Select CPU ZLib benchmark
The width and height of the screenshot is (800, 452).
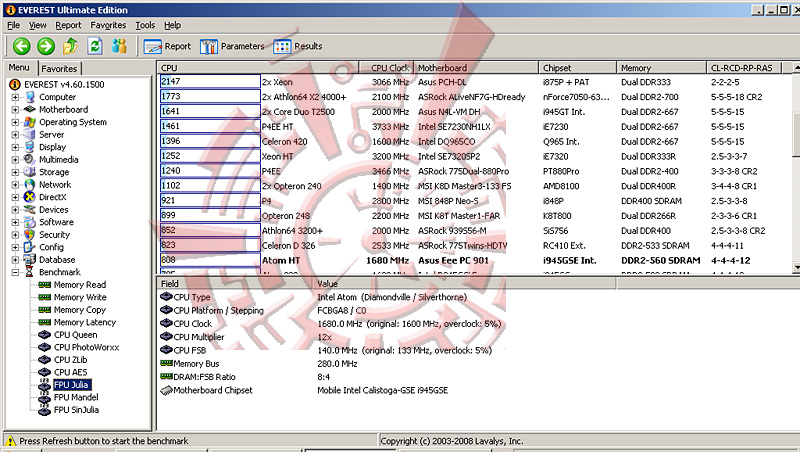coord(70,360)
